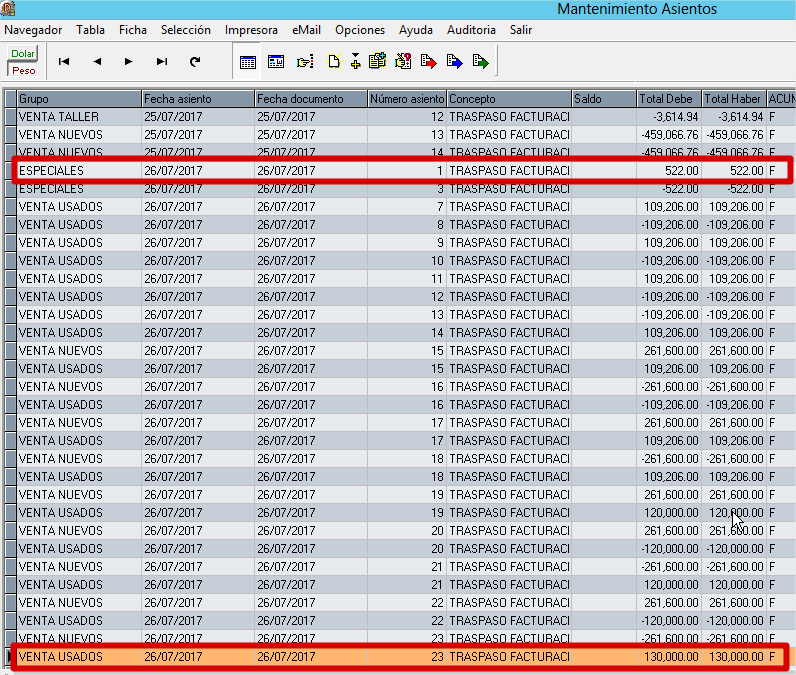
Task: Click the hand with document query icon
Action: click(403, 61)
